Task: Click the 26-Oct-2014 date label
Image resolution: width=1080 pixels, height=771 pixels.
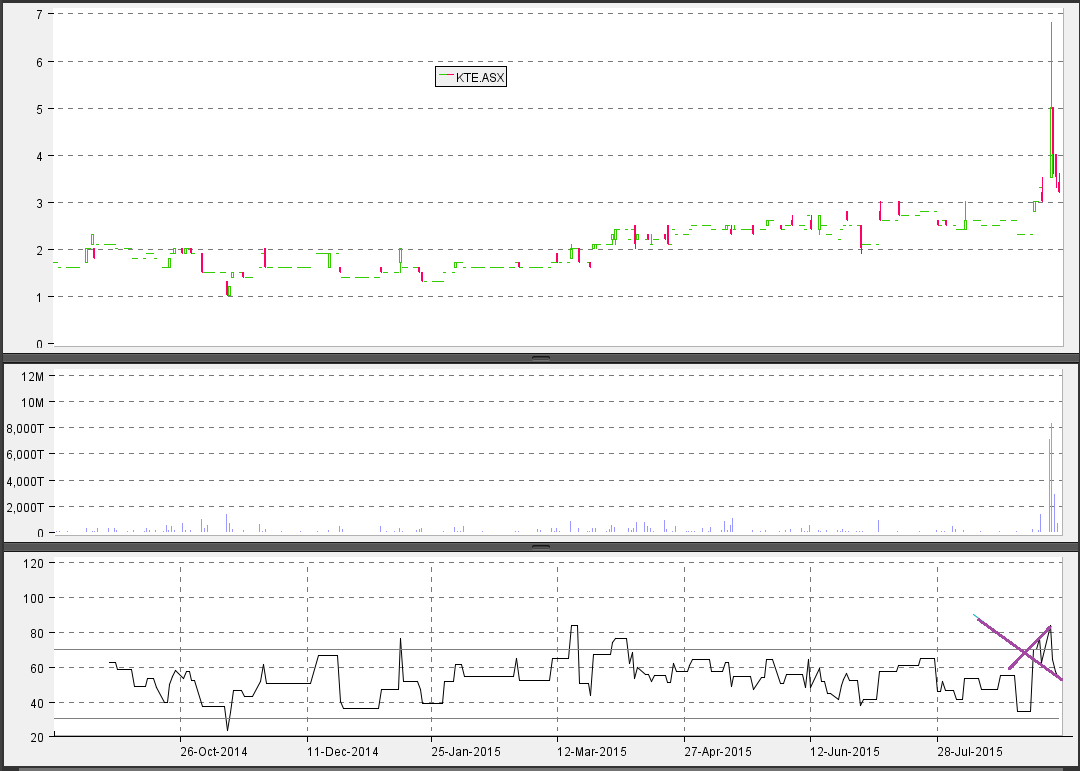Action: pyautogui.click(x=214, y=751)
